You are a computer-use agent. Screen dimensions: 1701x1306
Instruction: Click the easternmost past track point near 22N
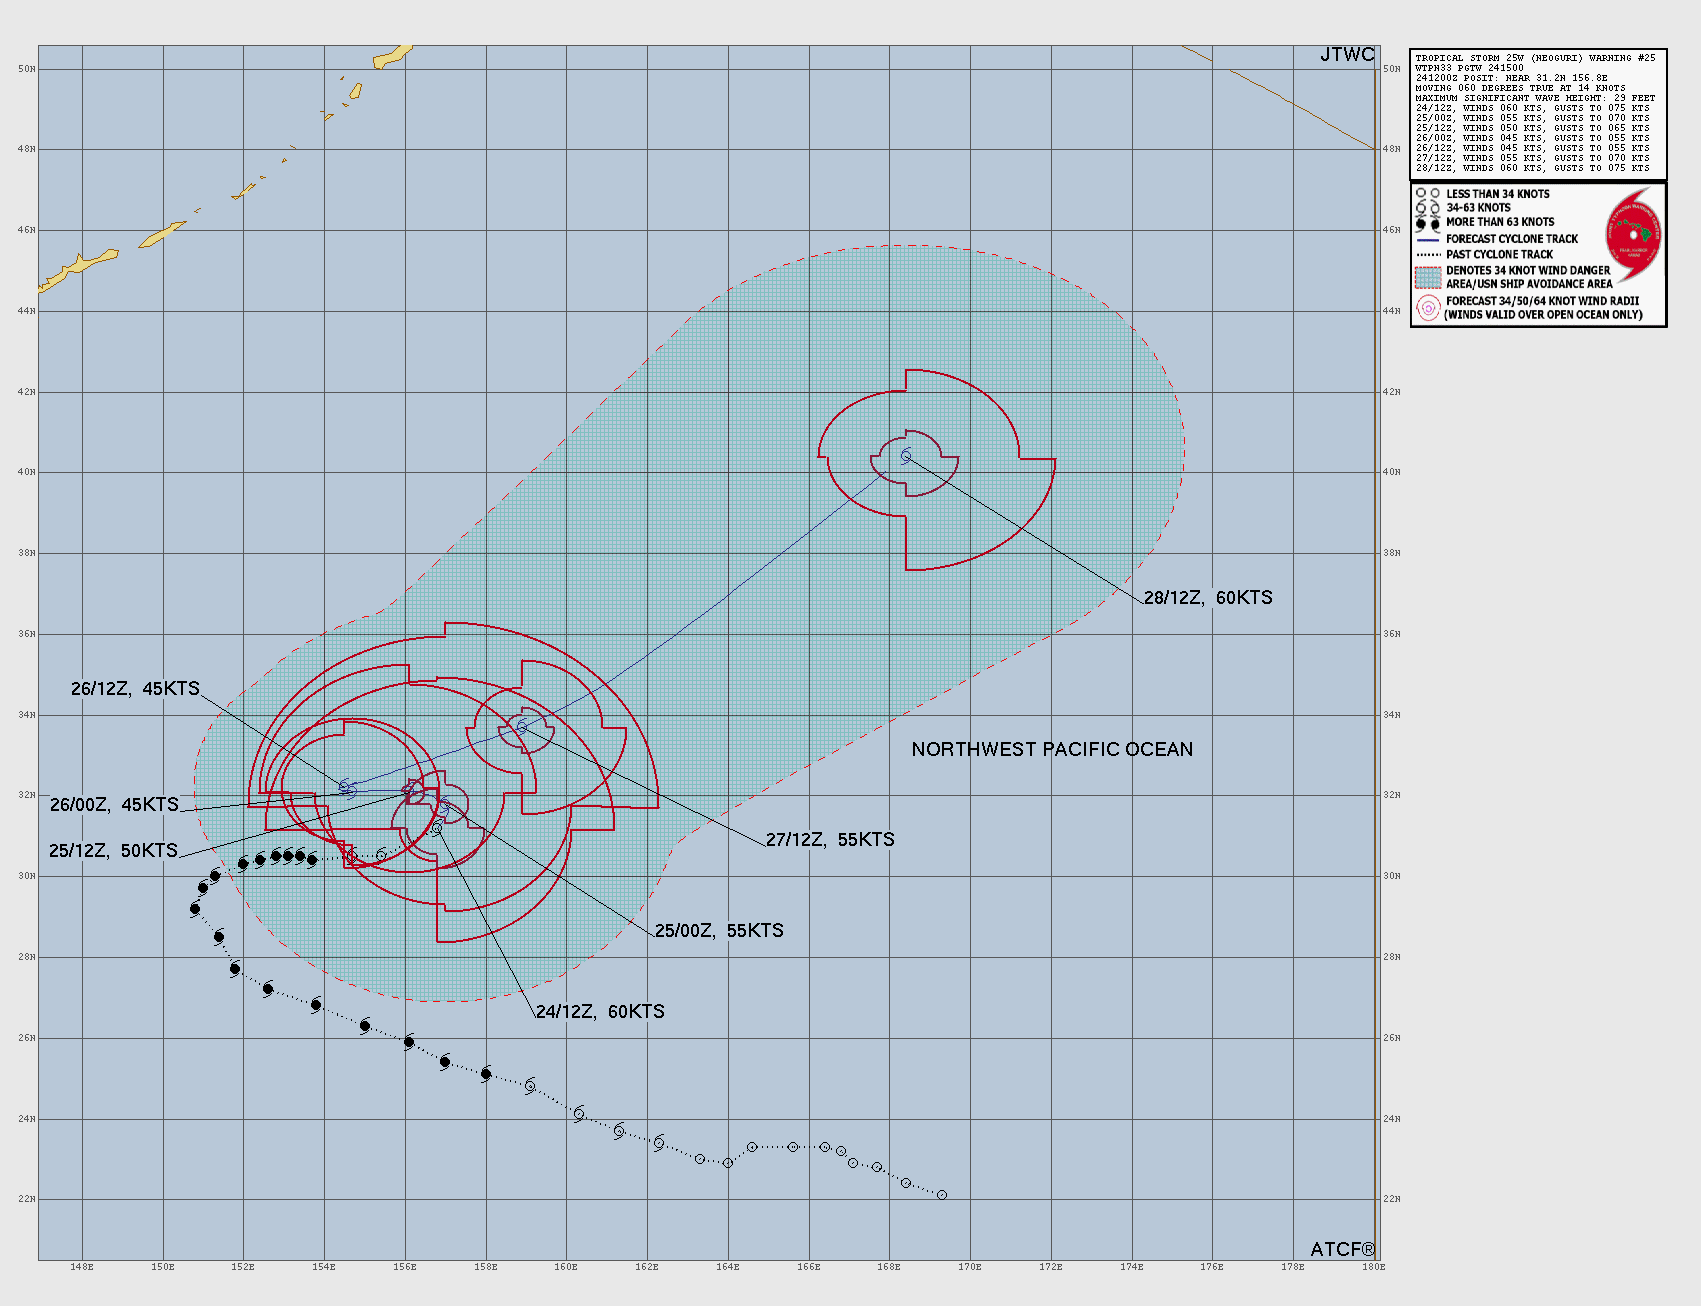(941, 1195)
